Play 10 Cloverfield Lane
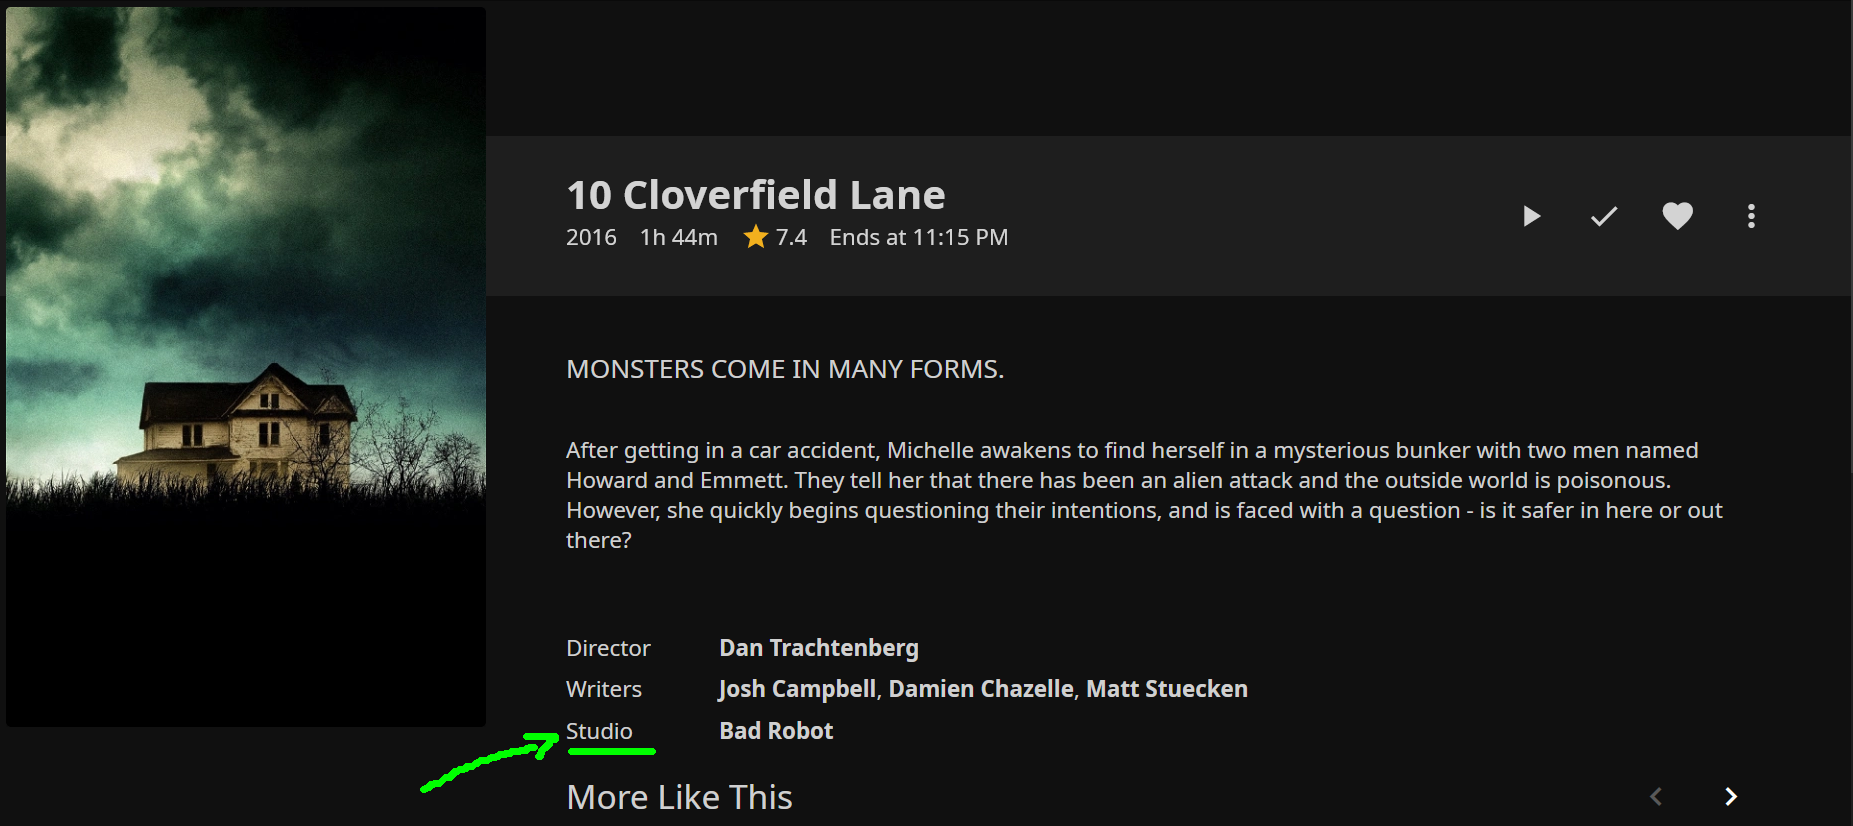Screen dimensions: 1853x826 [1531, 216]
